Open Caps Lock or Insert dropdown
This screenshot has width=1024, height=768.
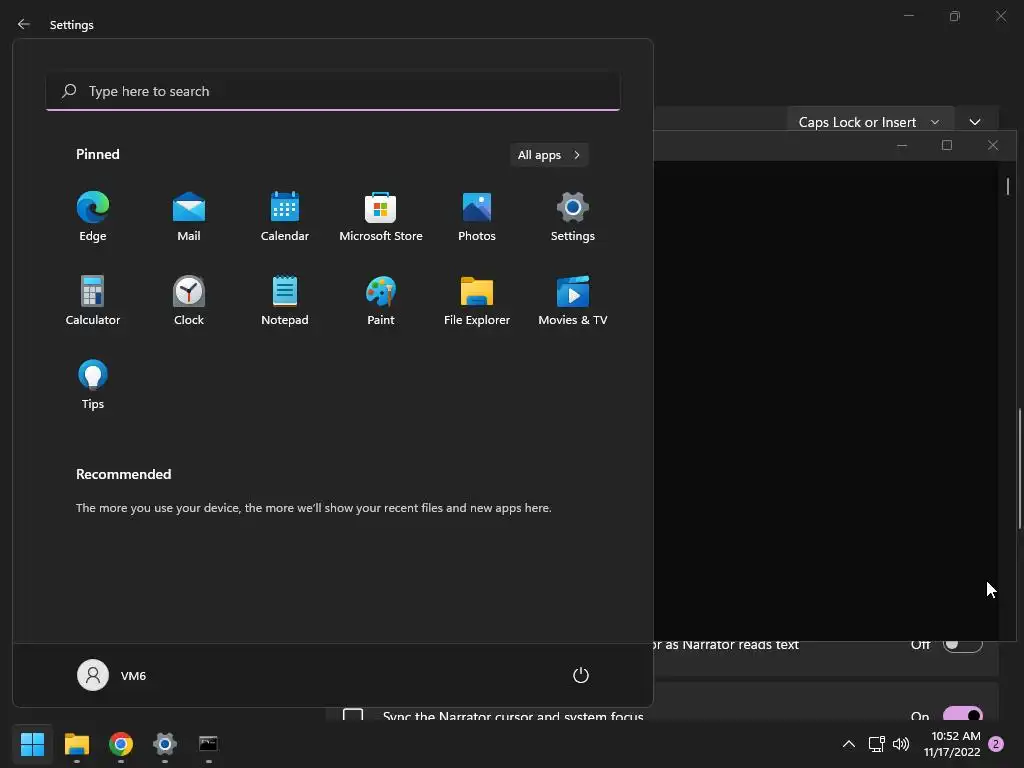pos(869,122)
